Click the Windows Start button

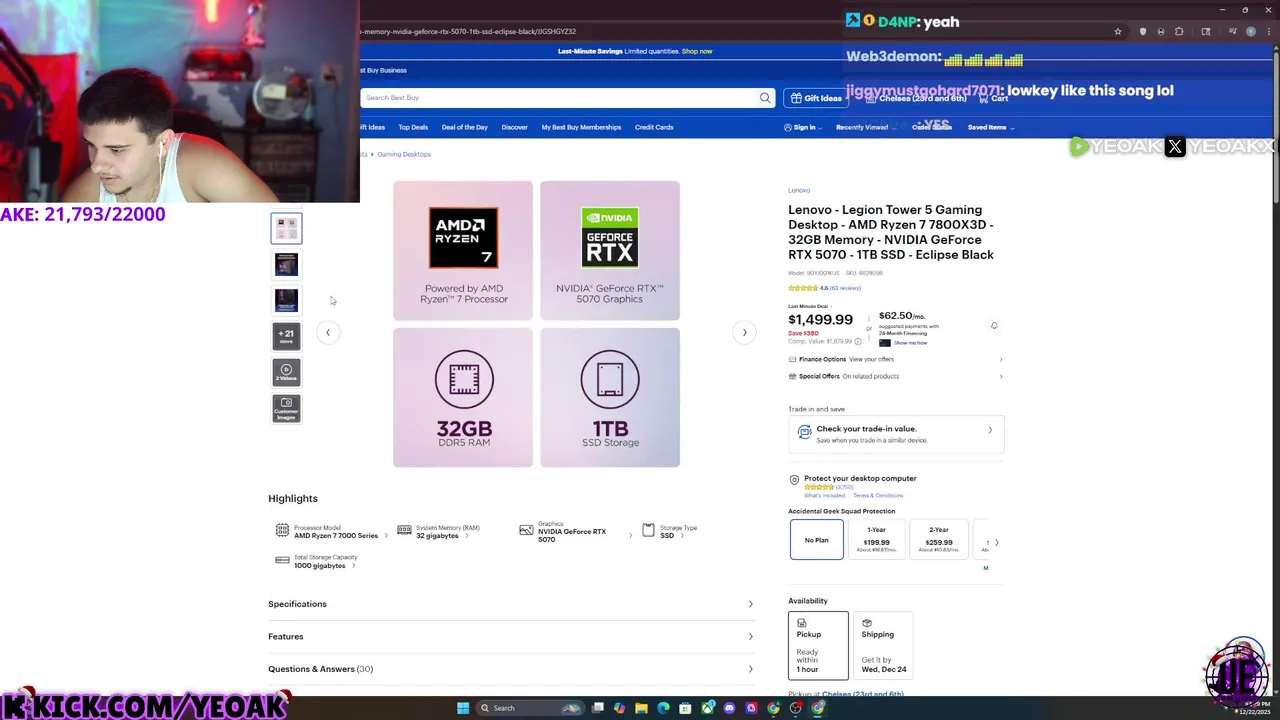(463, 708)
